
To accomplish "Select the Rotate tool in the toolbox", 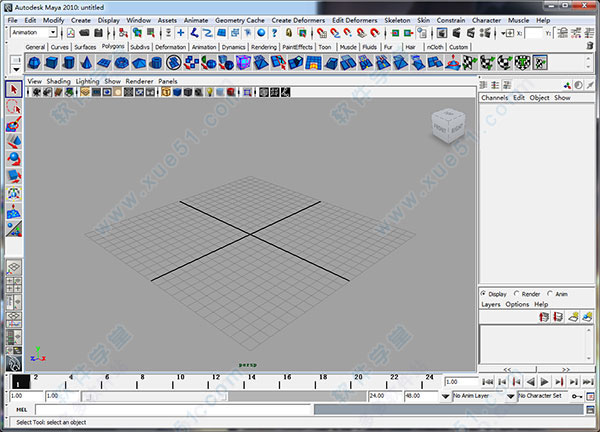I will (x=14, y=159).
